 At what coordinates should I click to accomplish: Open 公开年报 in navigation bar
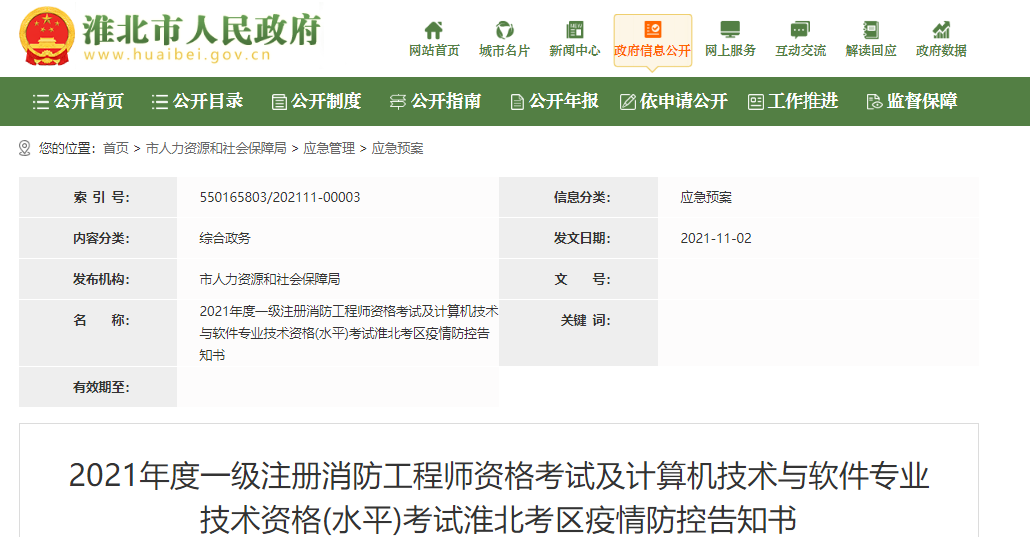click(554, 101)
